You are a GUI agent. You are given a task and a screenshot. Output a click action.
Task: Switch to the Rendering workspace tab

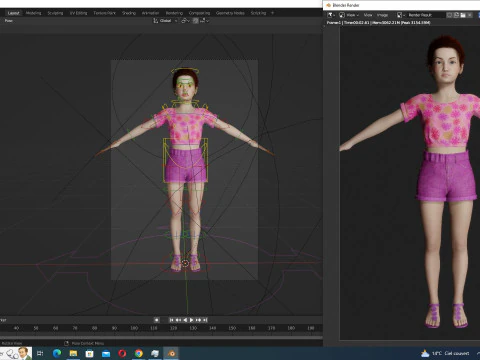click(x=174, y=13)
